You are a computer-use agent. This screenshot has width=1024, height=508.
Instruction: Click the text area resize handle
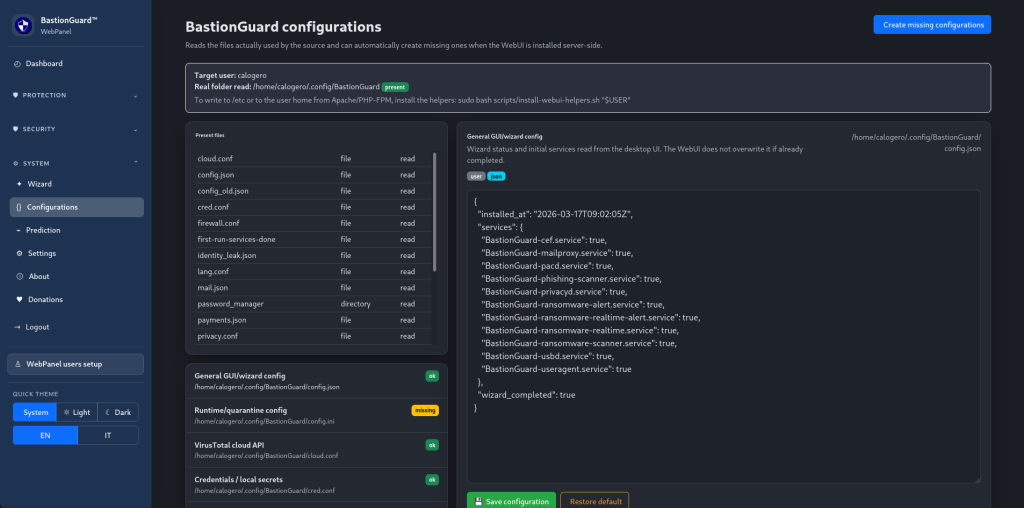click(x=977, y=480)
